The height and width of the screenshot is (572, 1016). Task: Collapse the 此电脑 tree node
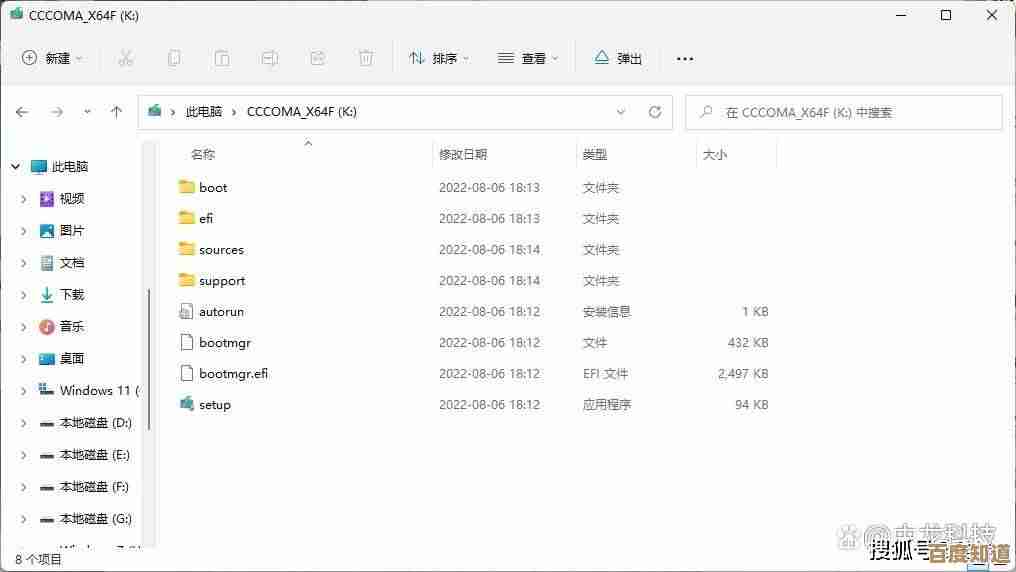tap(15, 167)
